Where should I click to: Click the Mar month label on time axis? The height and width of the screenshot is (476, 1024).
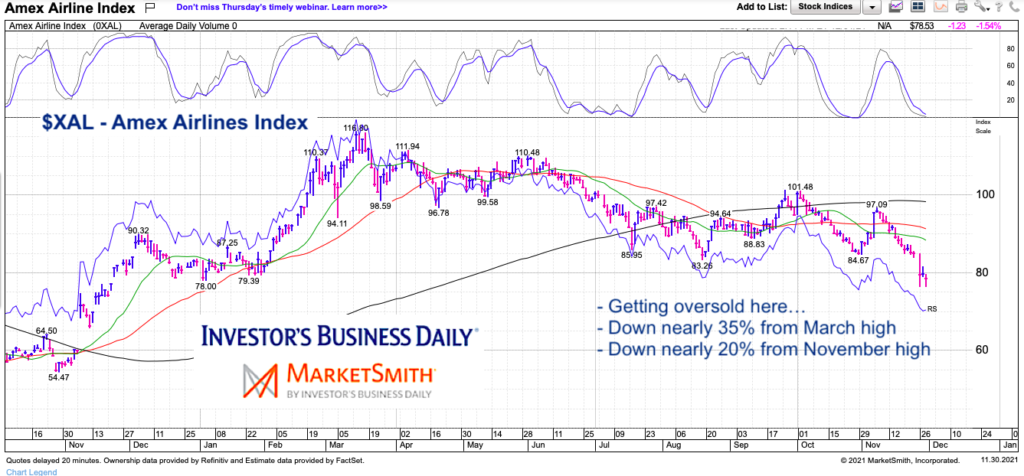338,443
